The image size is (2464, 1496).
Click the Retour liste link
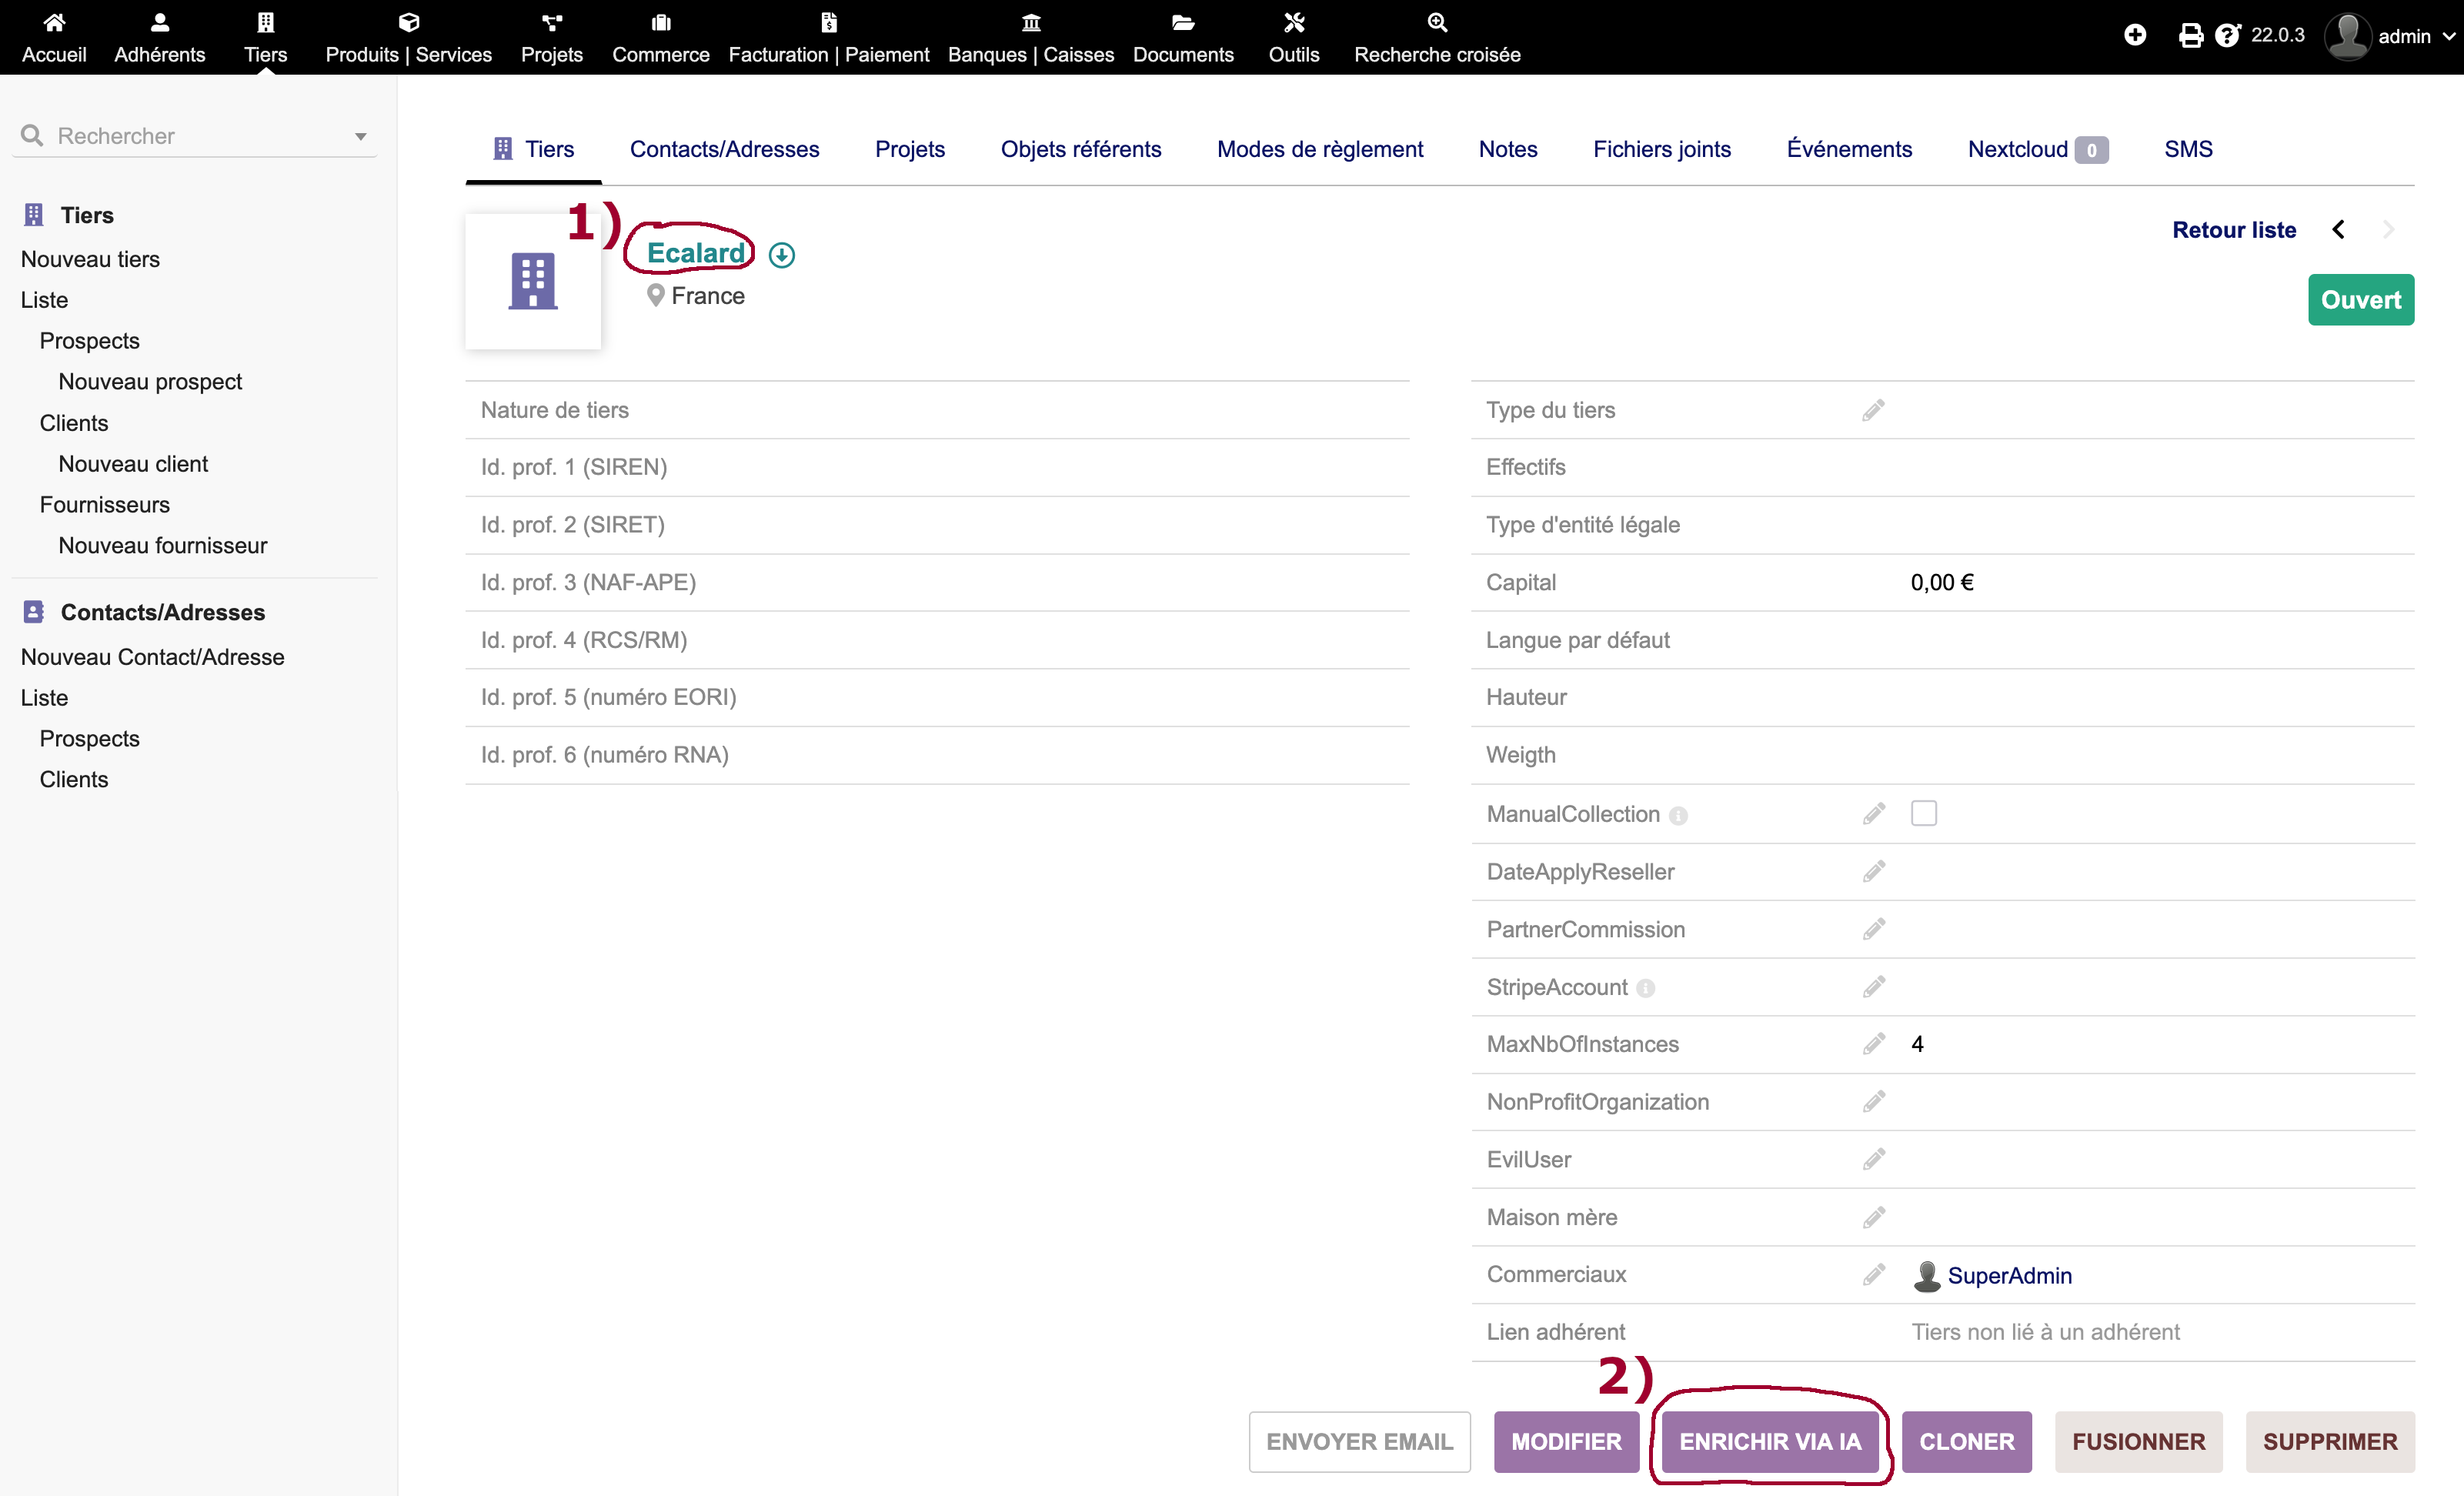[2233, 230]
